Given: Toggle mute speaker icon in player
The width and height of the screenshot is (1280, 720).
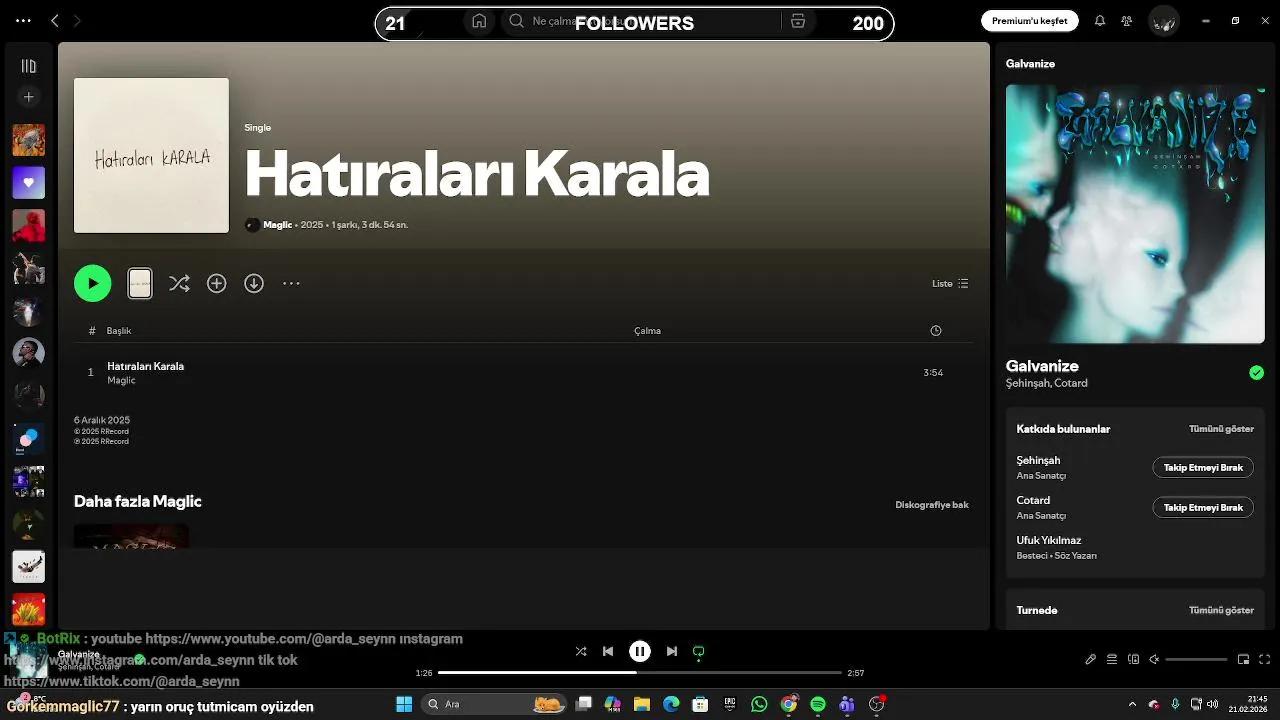Looking at the screenshot, I should coord(1154,659).
